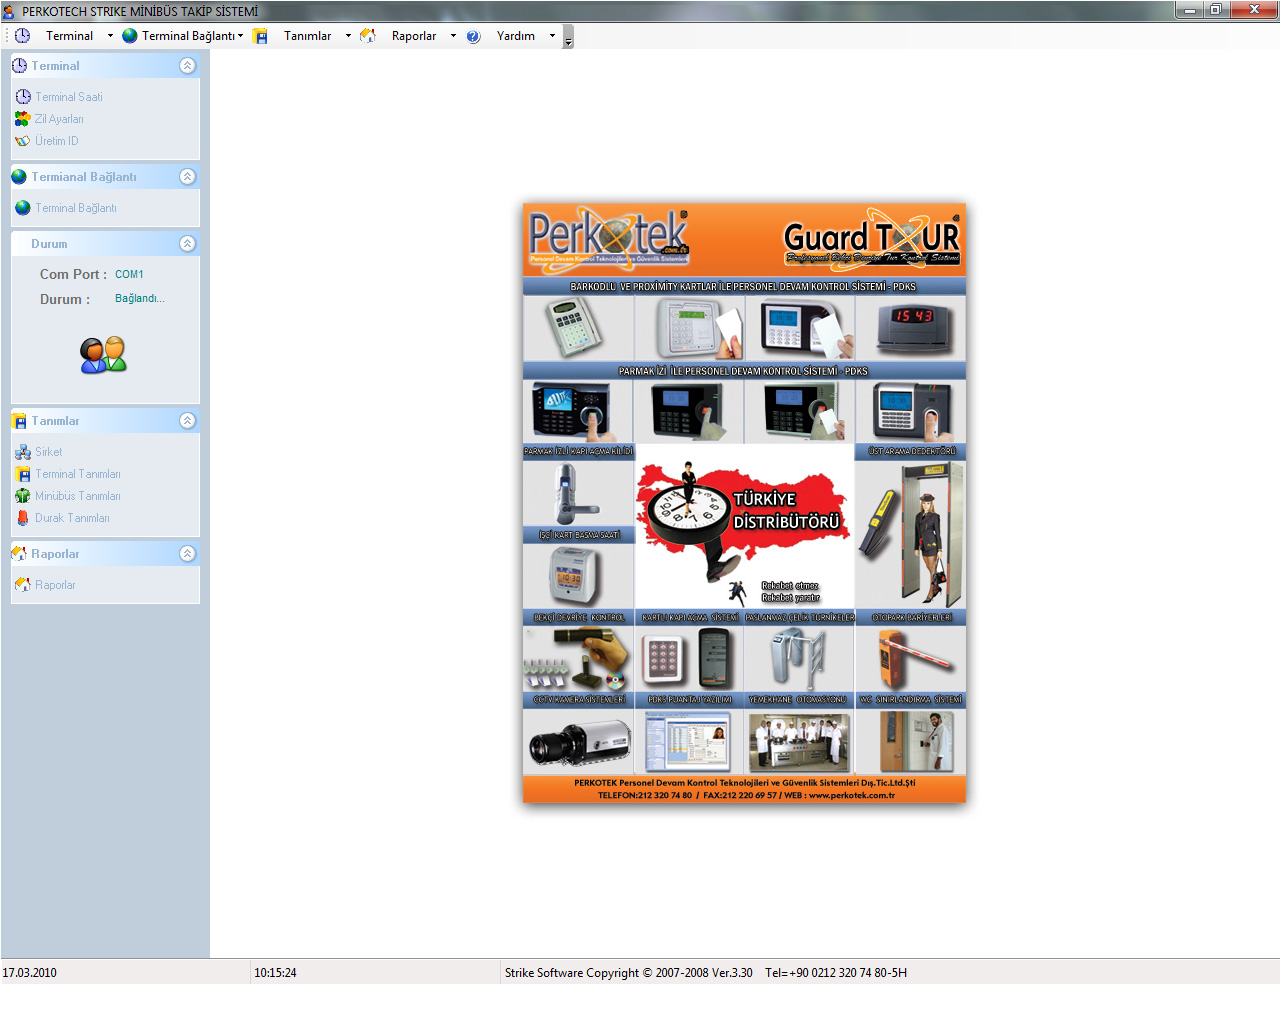Click the help question mark toolbar icon
Screen dimensions: 1280x1024
[x=474, y=36]
